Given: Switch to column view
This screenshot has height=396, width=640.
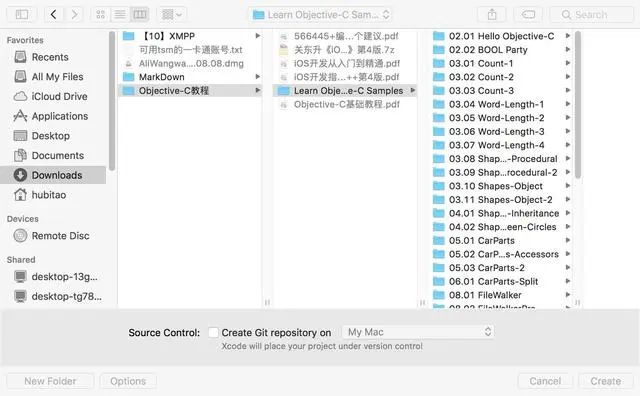Looking at the screenshot, I should [x=140, y=15].
